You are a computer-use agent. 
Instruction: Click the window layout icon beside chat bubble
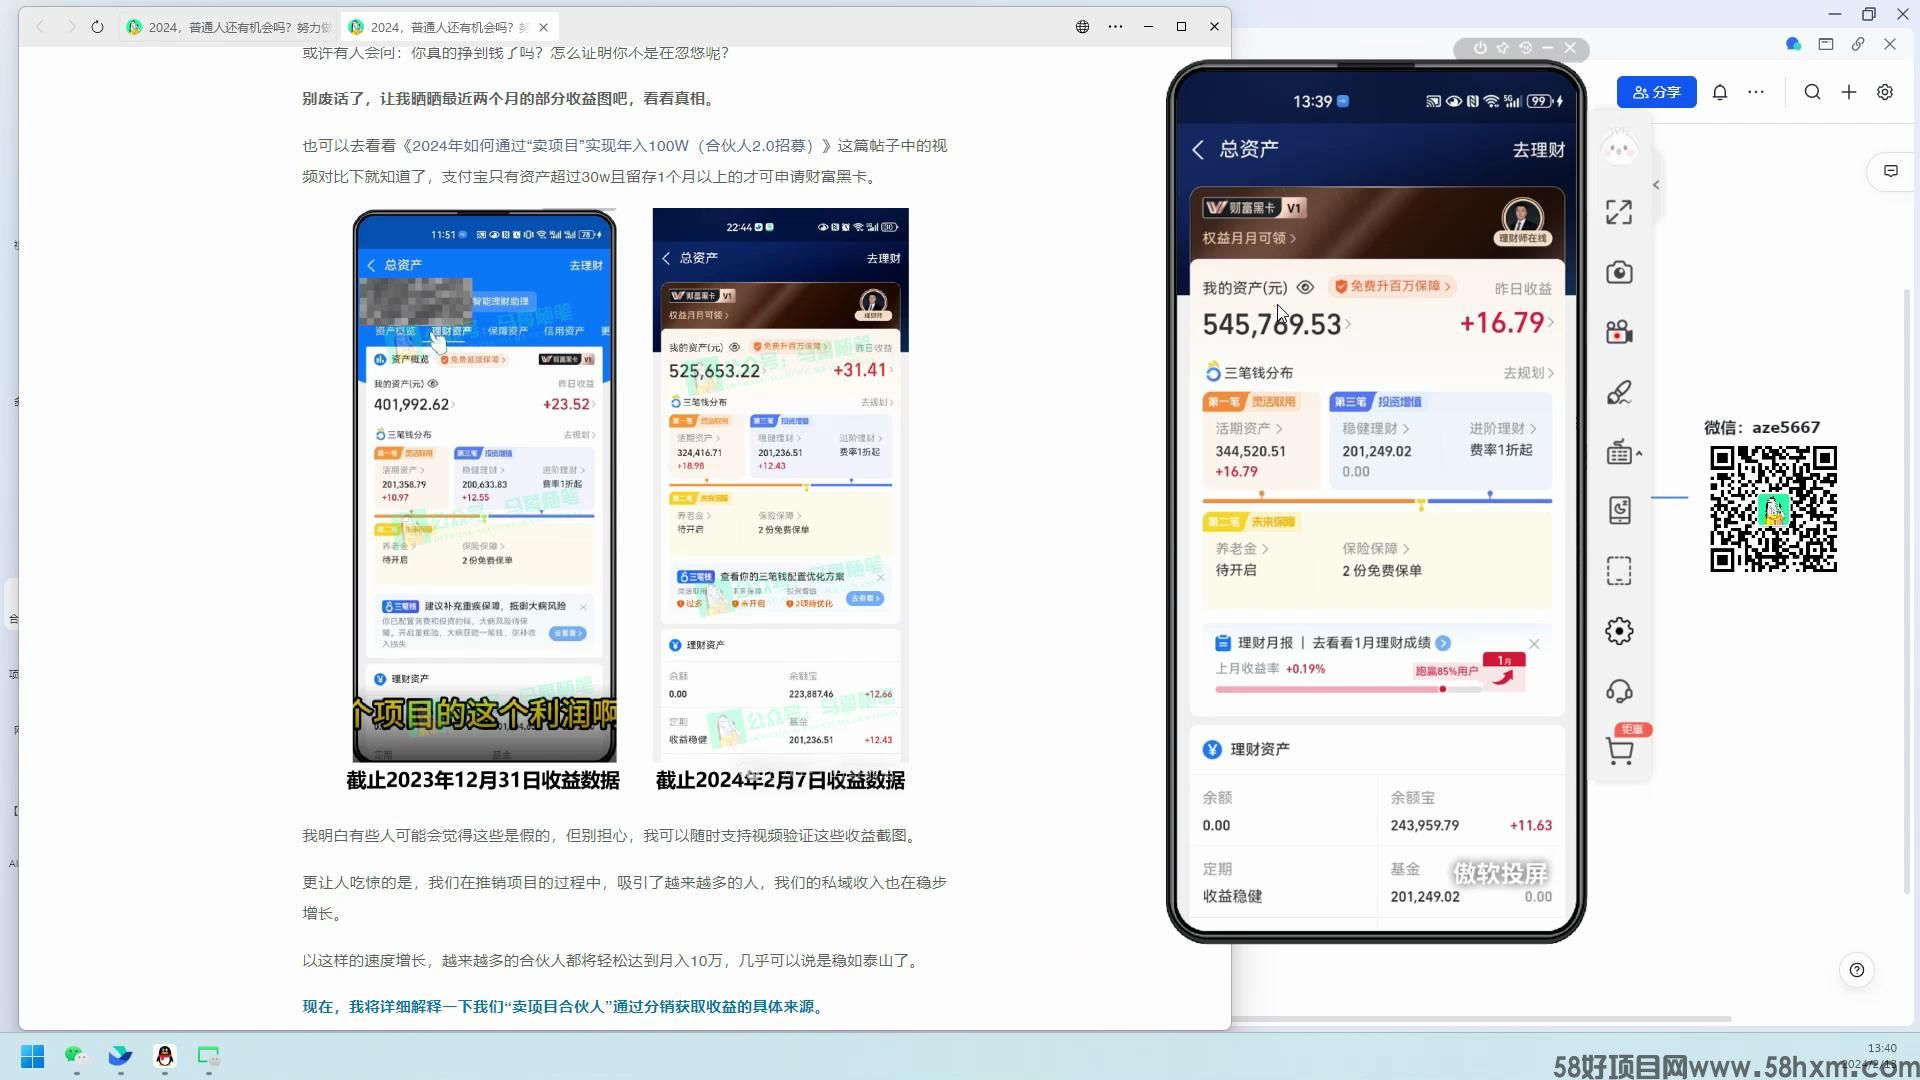point(1826,44)
